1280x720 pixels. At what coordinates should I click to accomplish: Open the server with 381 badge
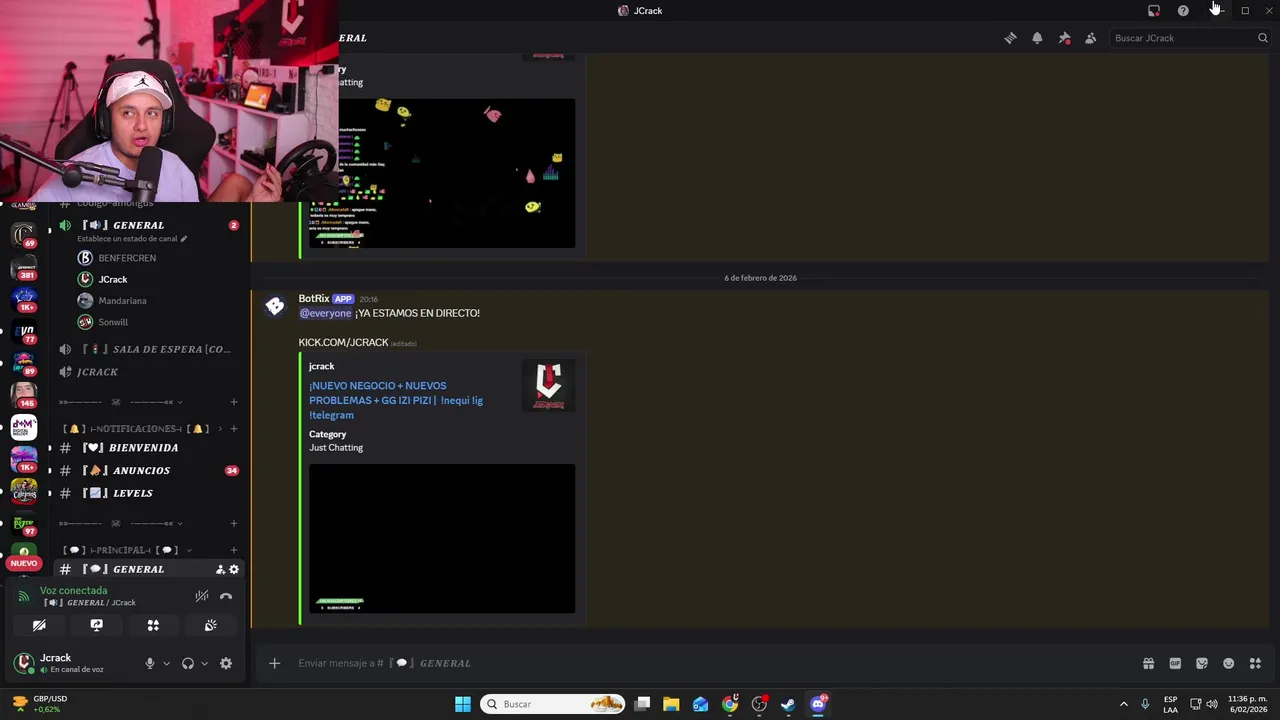click(24, 267)
